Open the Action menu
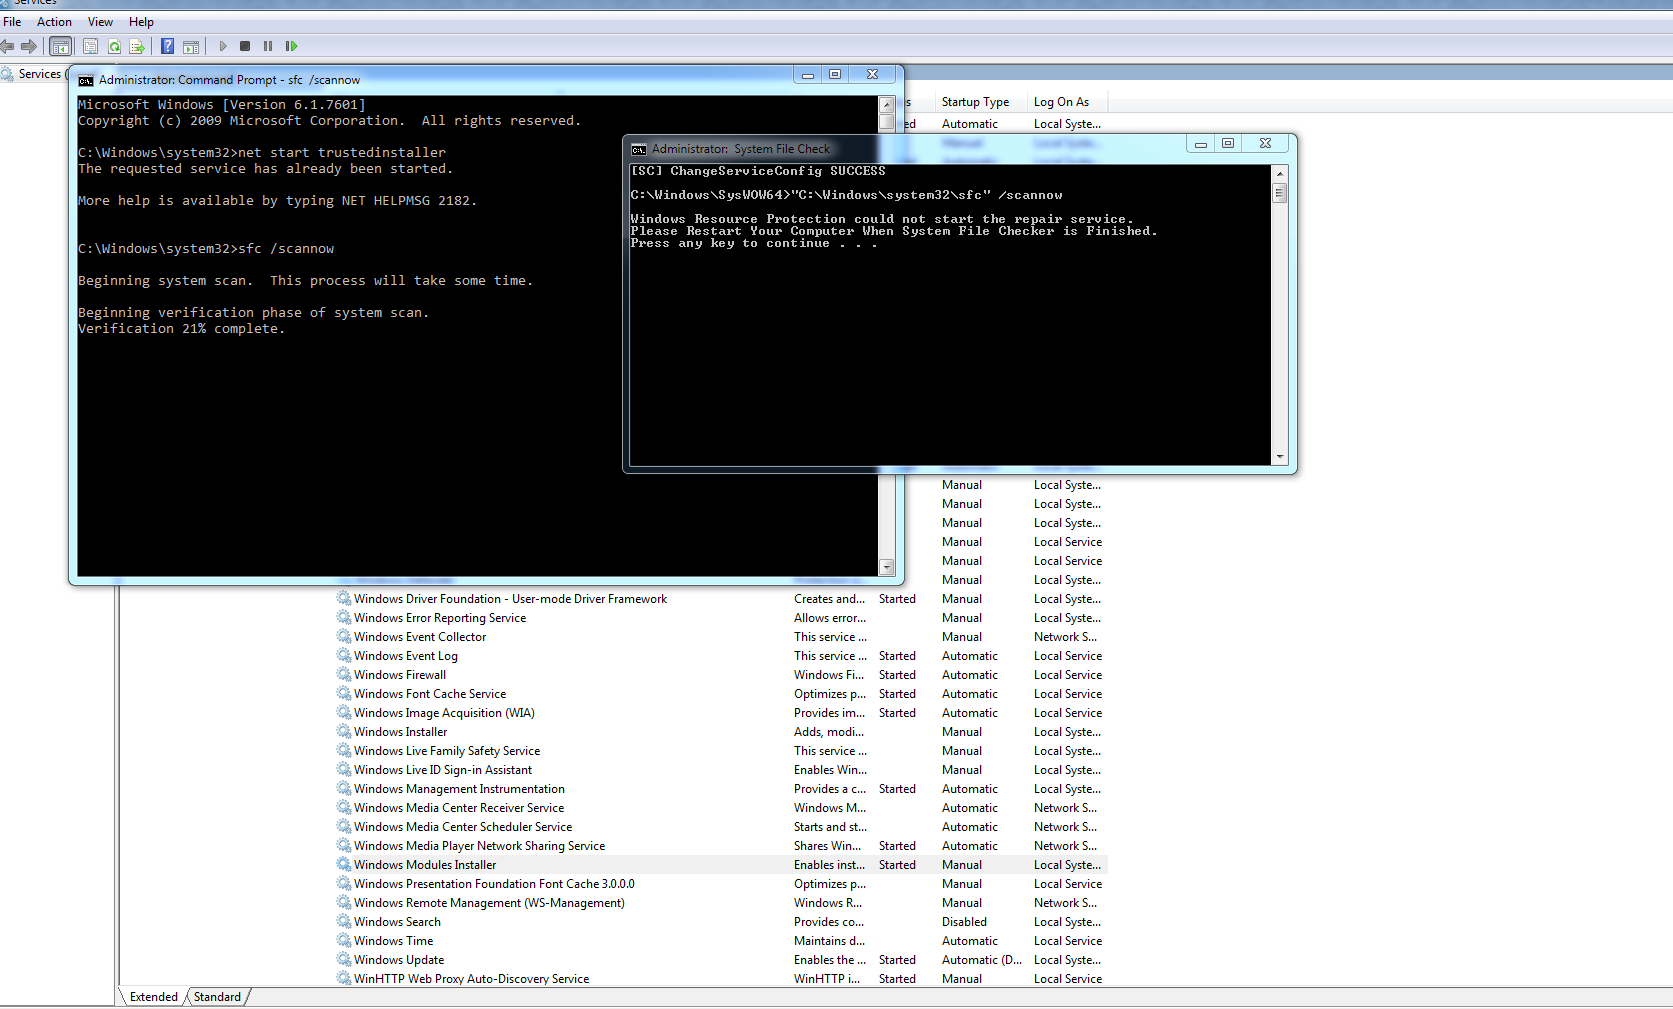The height and width of the screenshot is (1009, 1673). tap(54, 22)
